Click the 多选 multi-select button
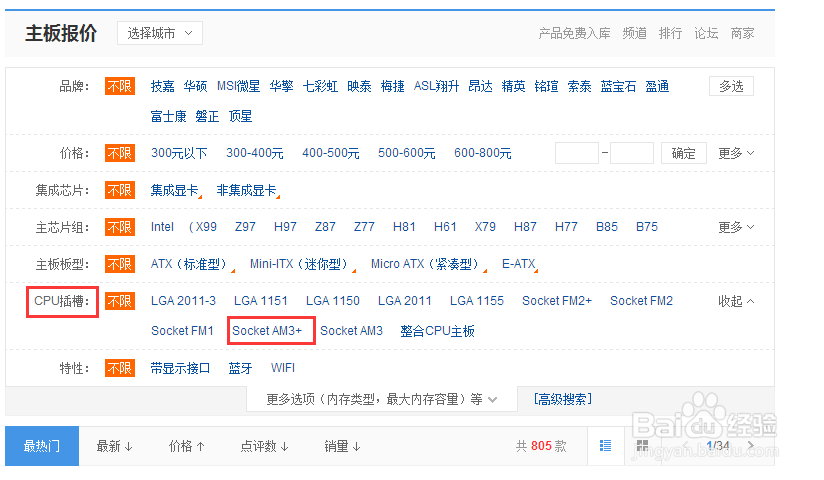The image size is (824, 480). tap(731, 86)
